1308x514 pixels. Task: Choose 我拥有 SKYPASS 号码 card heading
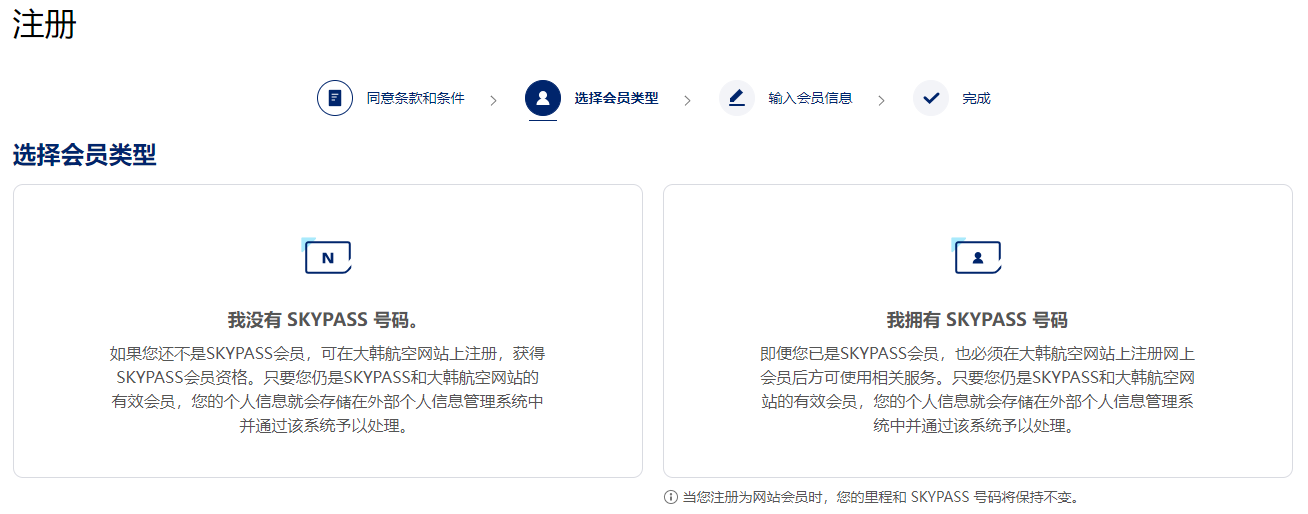tap(977, 320)
